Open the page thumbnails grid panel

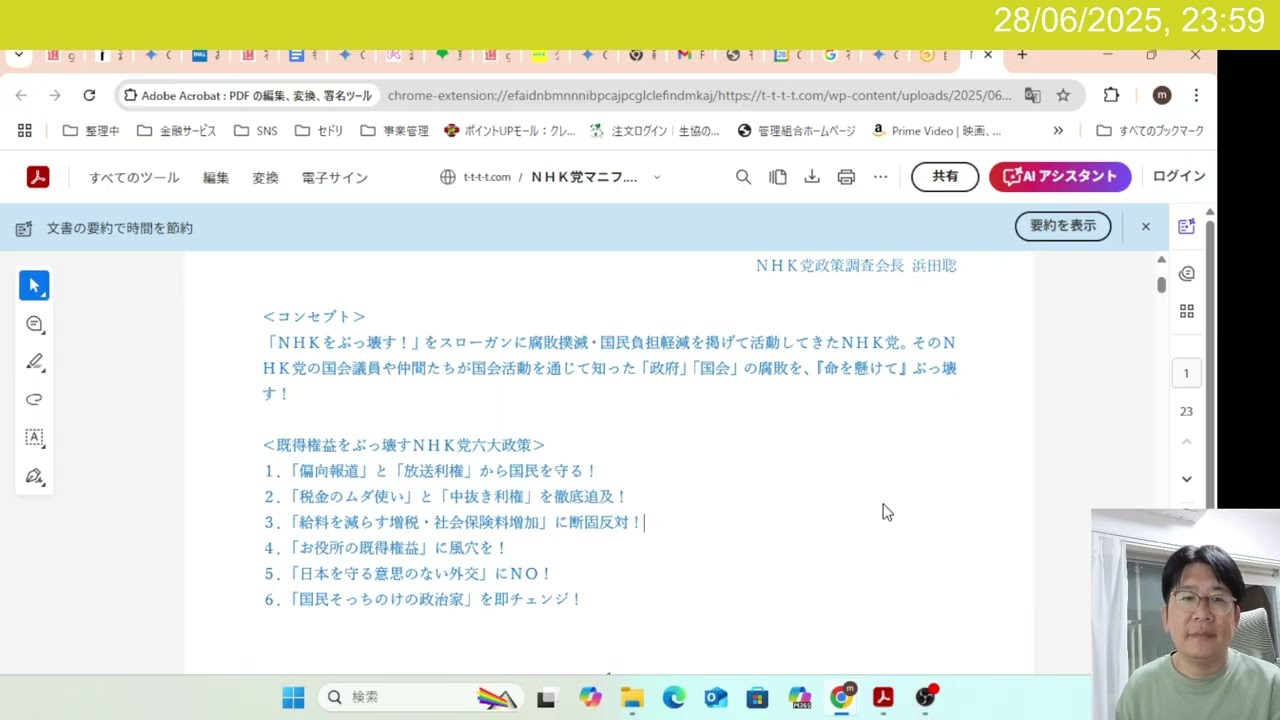click(1187, 311)
